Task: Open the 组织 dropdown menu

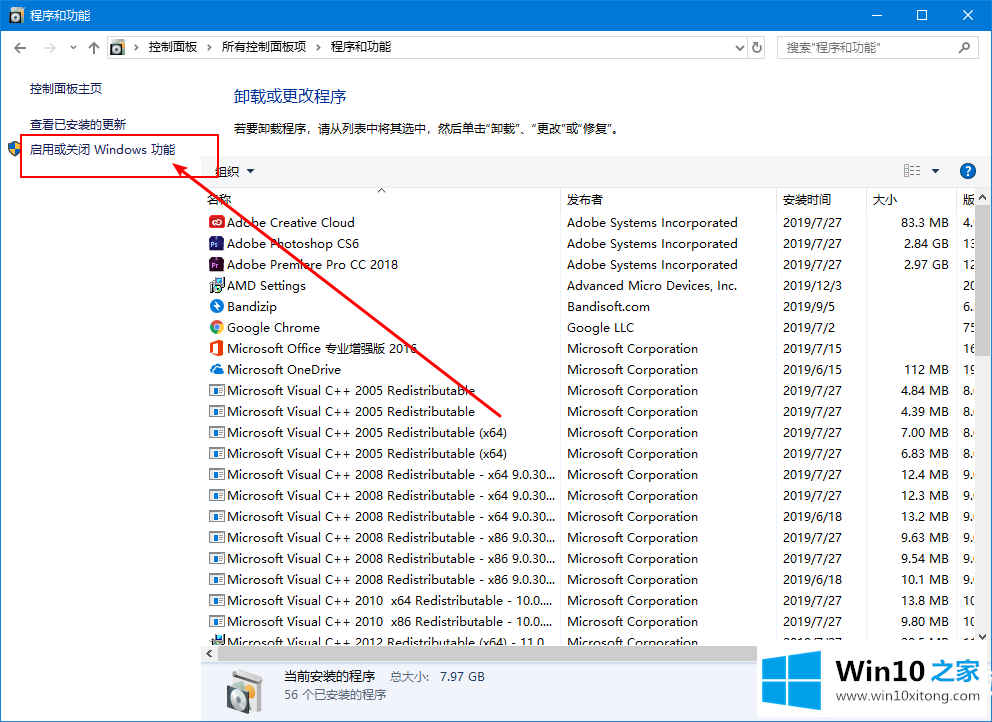Action: [234, 171]
